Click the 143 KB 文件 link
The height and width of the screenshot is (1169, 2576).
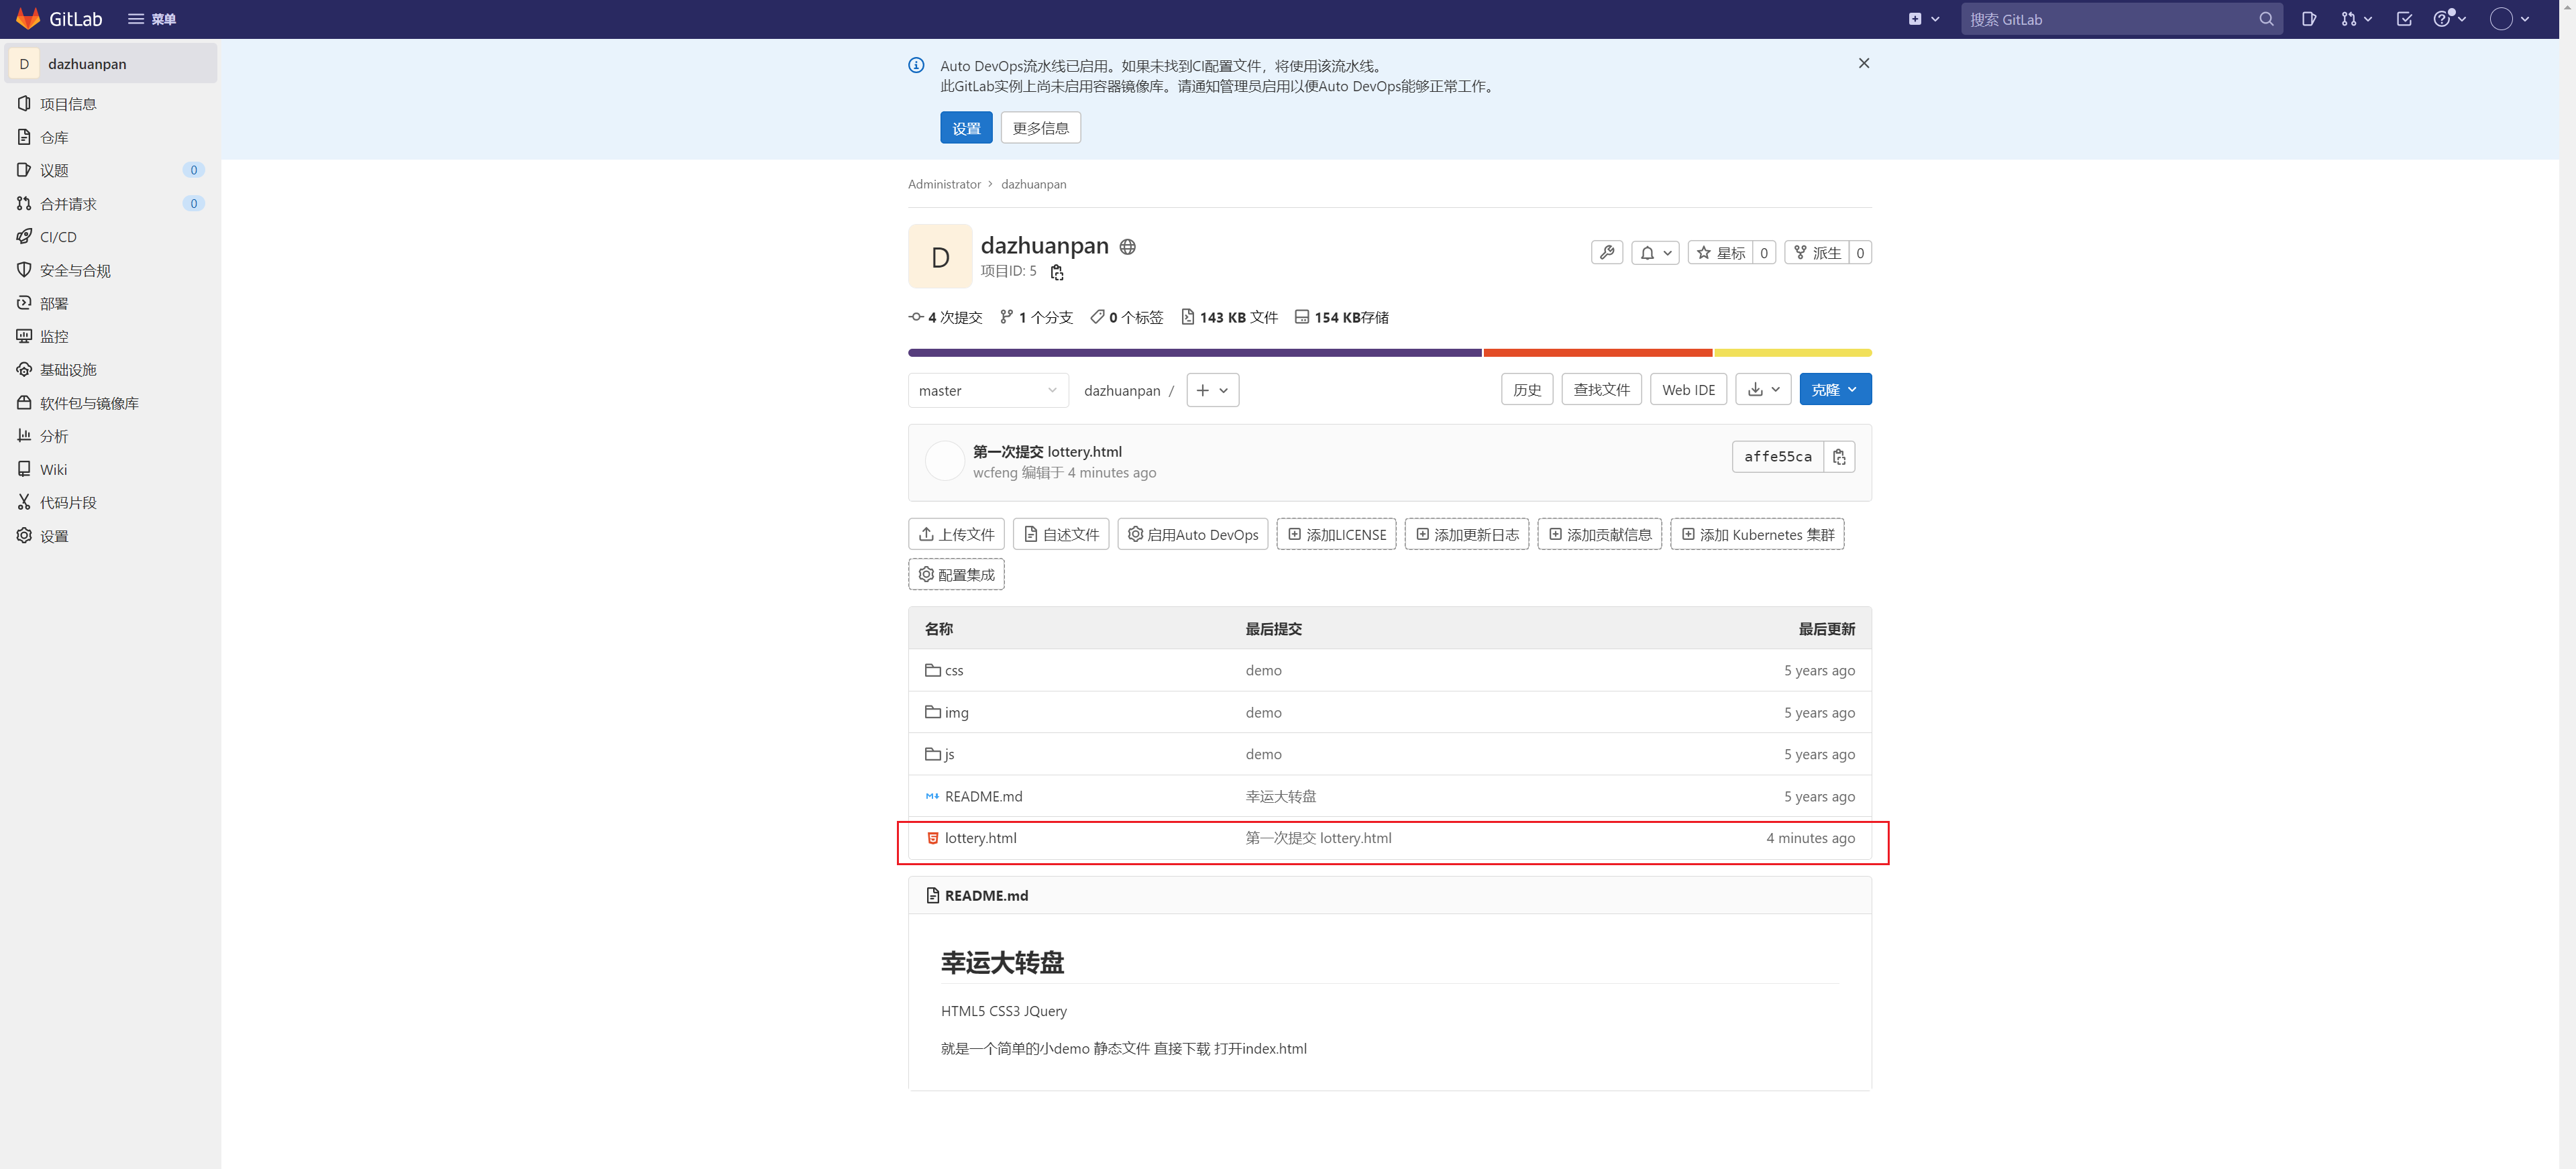[1229, 317]
